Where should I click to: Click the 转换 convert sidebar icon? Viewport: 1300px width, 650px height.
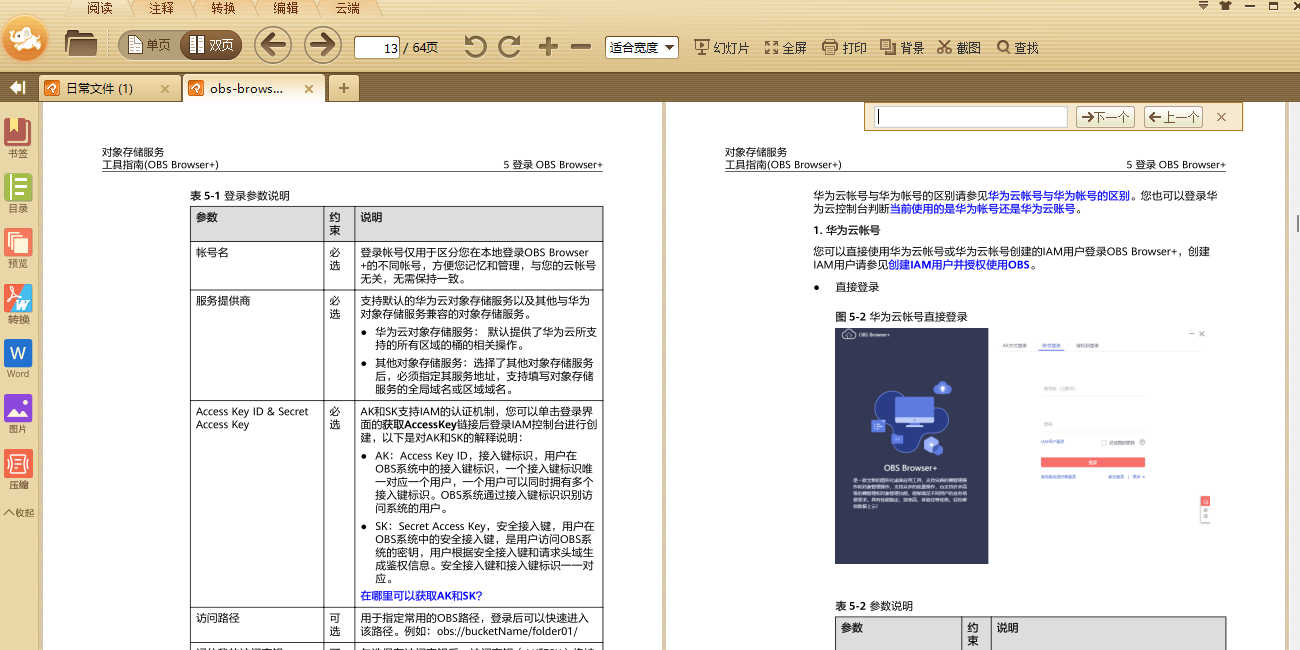pyautogui.click(x=18, y=304)
